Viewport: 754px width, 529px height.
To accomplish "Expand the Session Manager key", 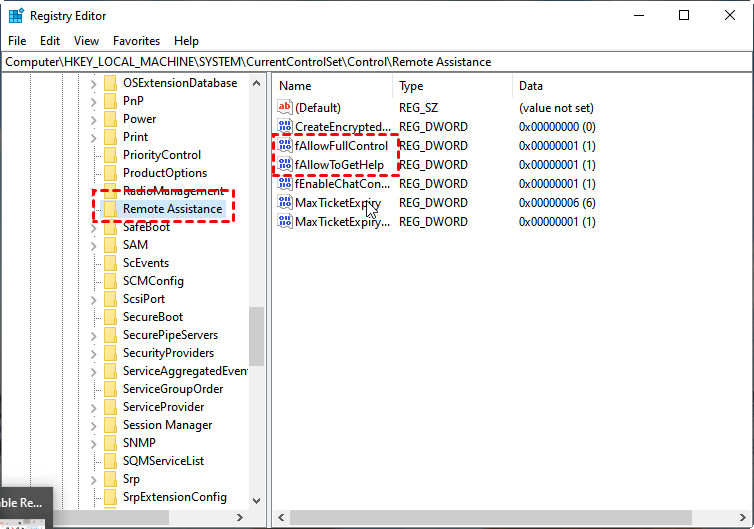I will tap(93, 426).
